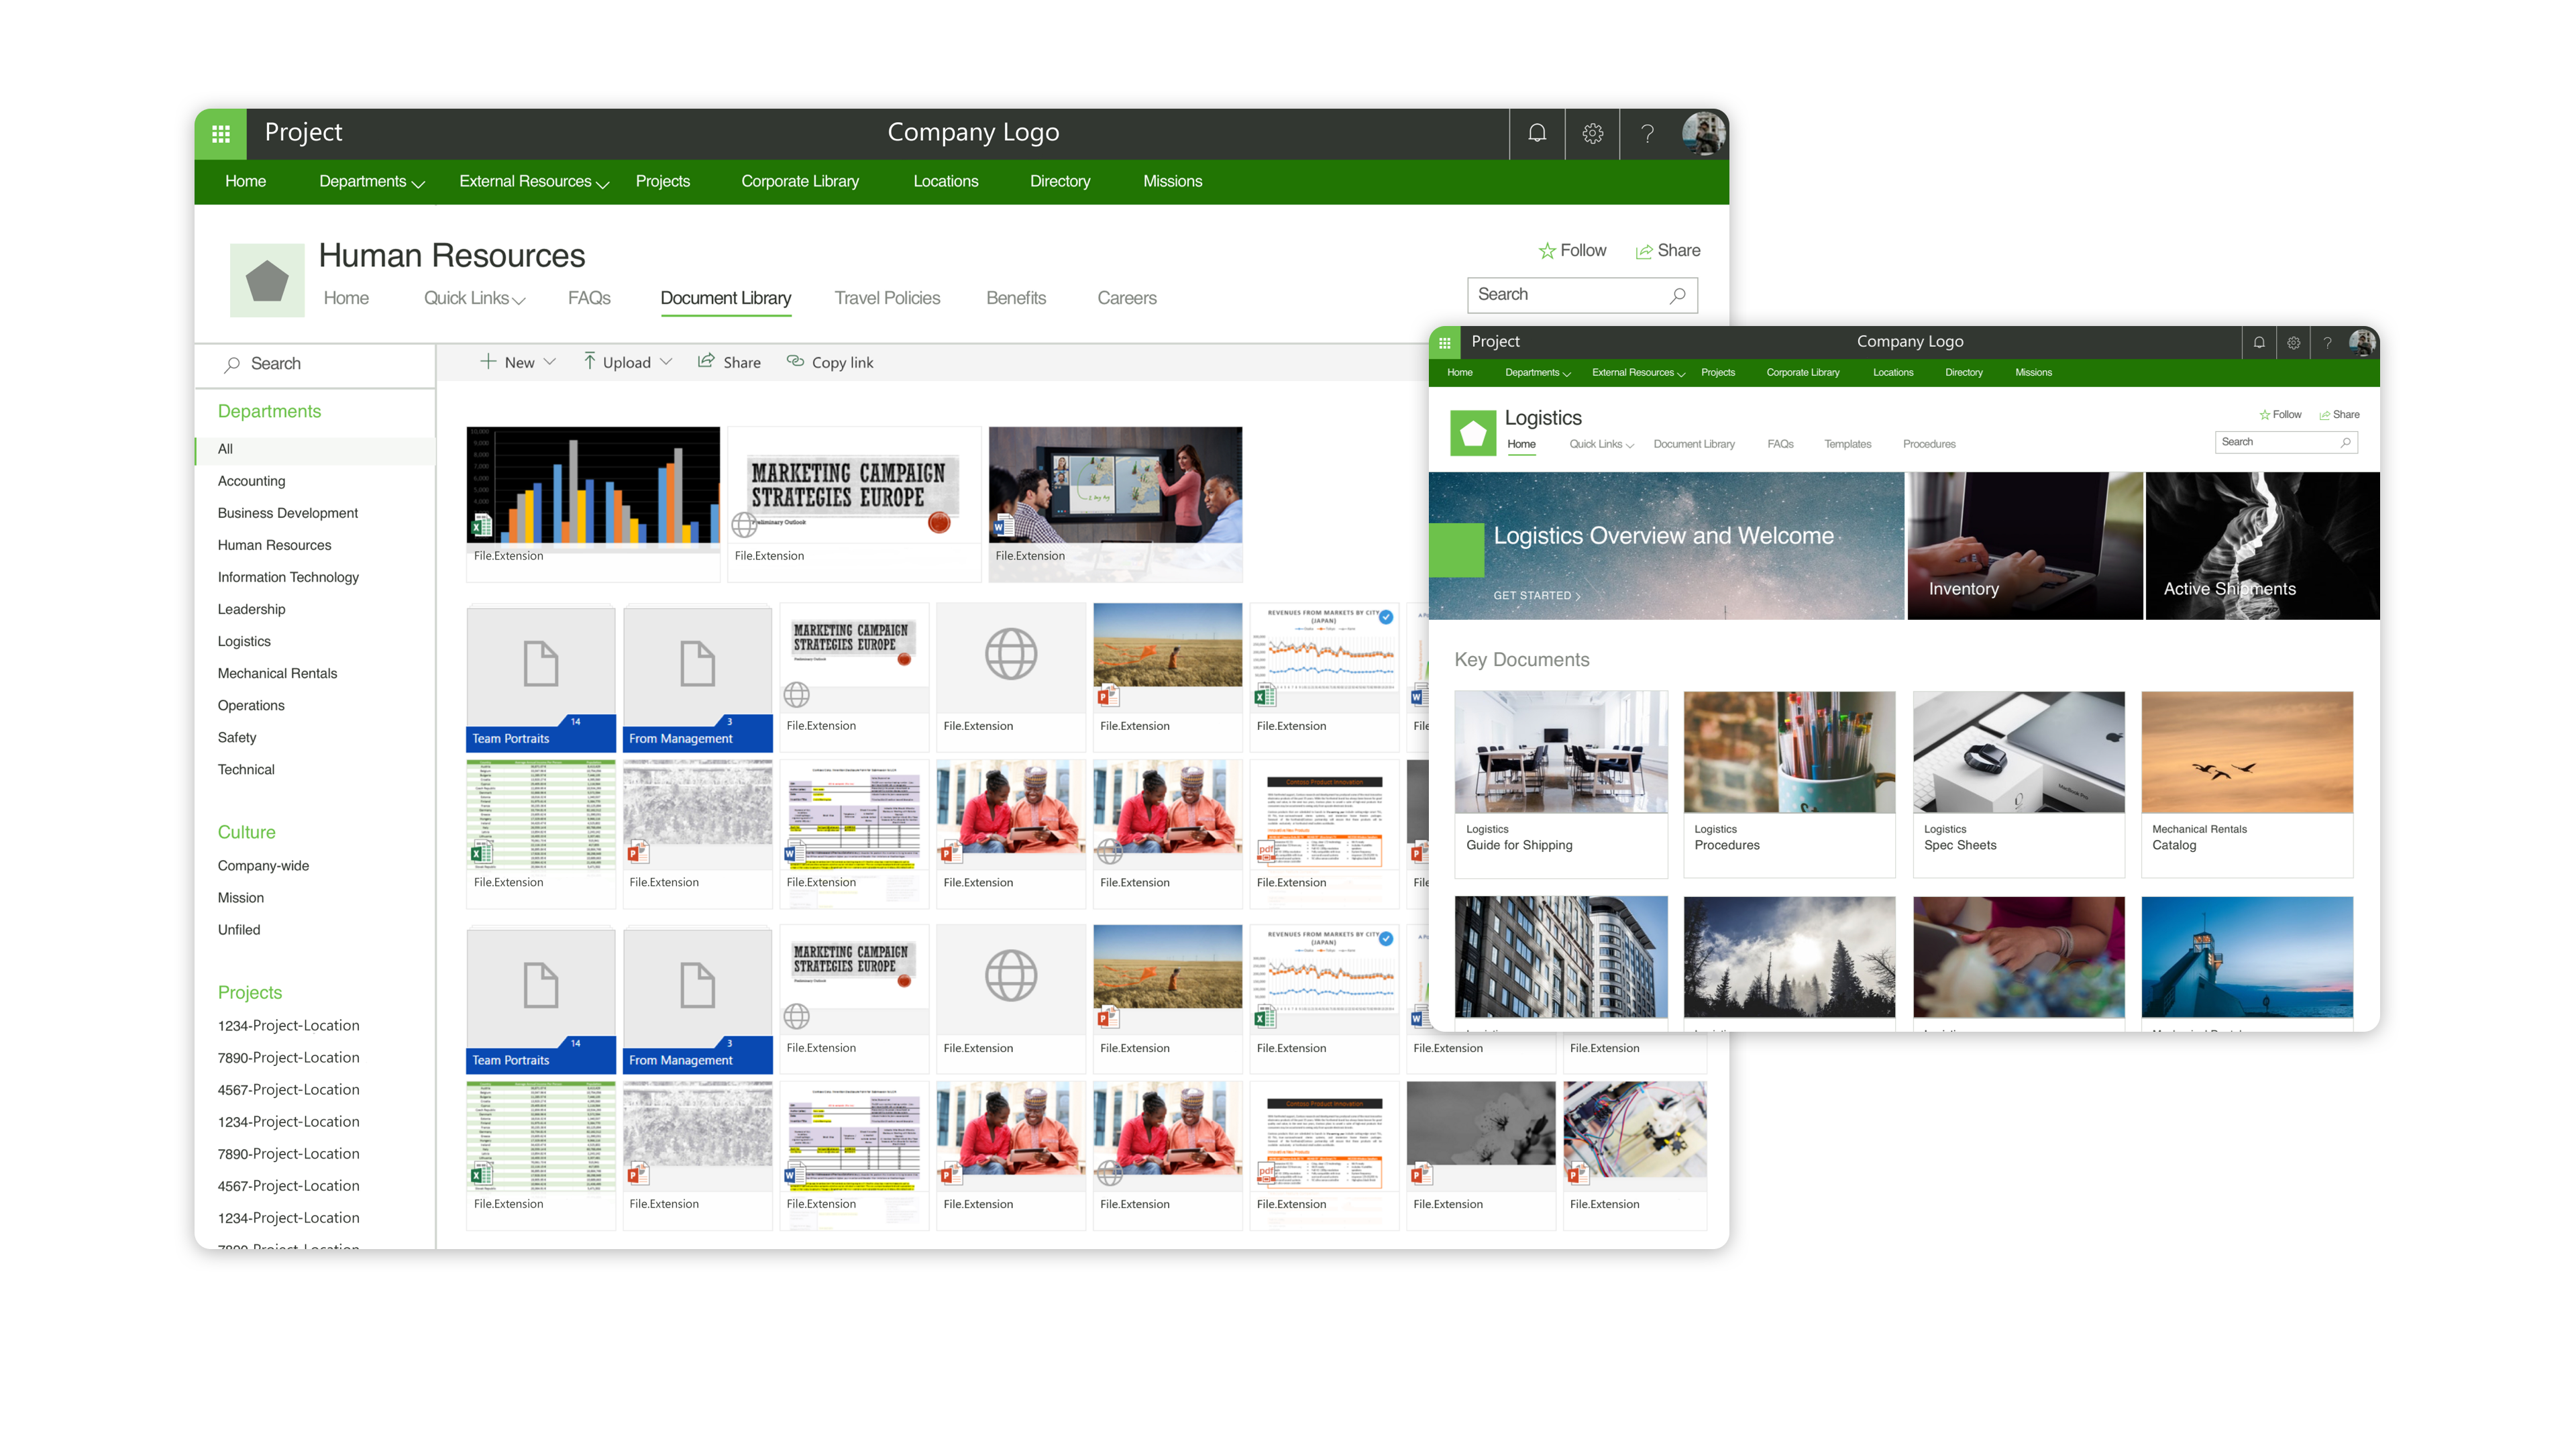The width and height of the screenshot is (2576, 1449).
Task: Expand the Departments dropdown in navigation
Action: point(366,180)
